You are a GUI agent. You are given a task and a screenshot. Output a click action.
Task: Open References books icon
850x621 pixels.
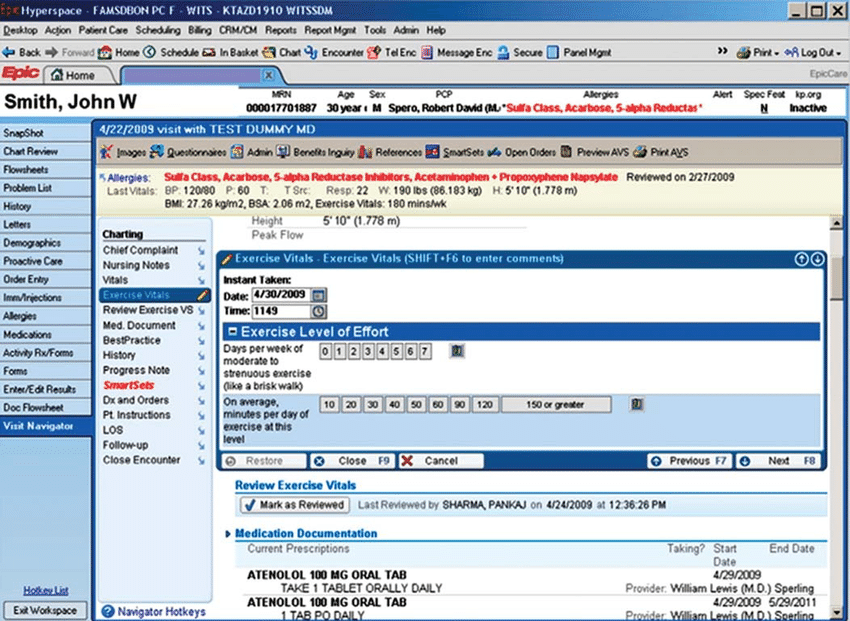click(365, 152)
